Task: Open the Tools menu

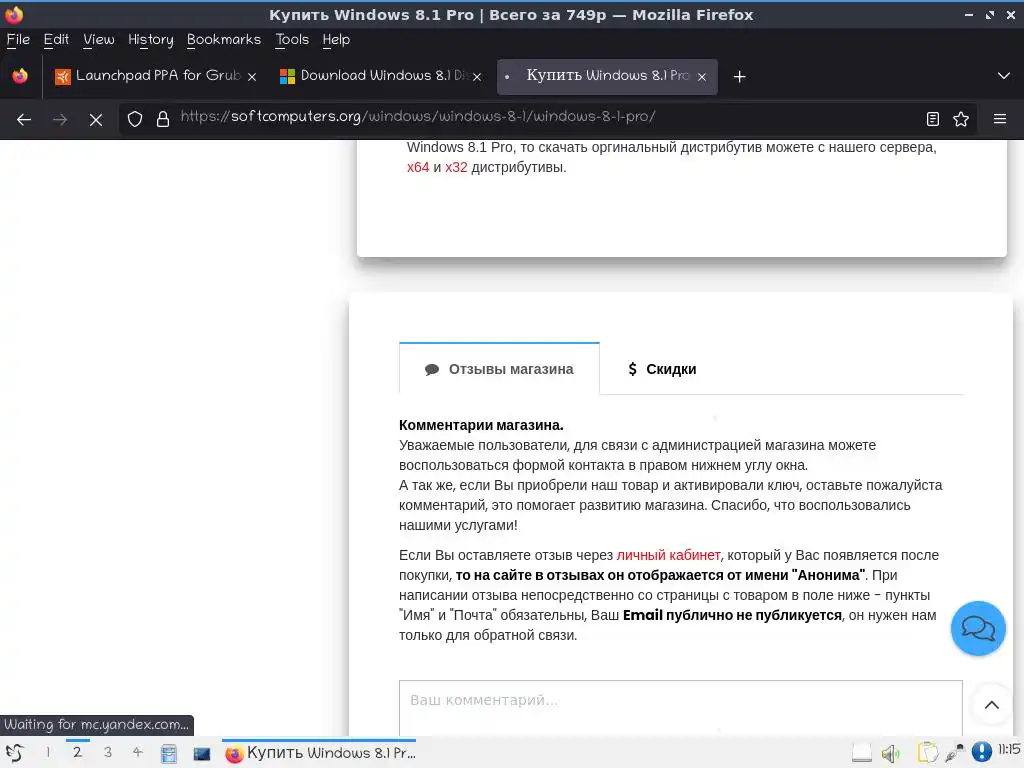Action: pos(292,40)
